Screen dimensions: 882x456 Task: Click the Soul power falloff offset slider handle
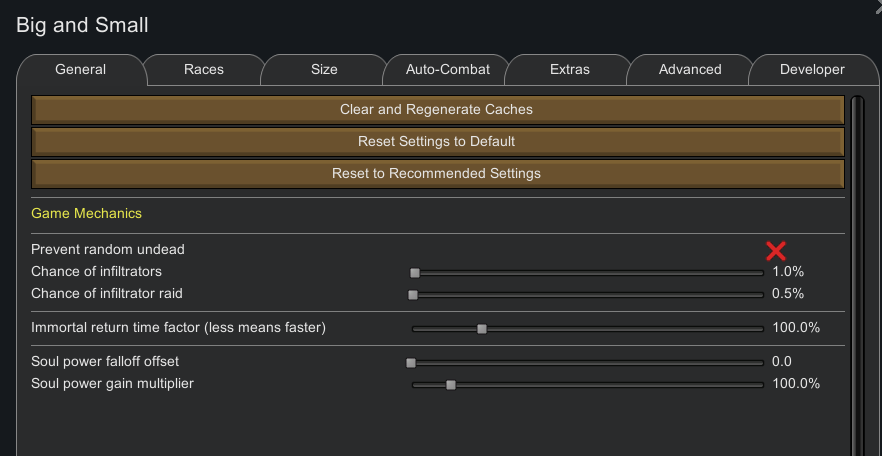tap(411, 362)
